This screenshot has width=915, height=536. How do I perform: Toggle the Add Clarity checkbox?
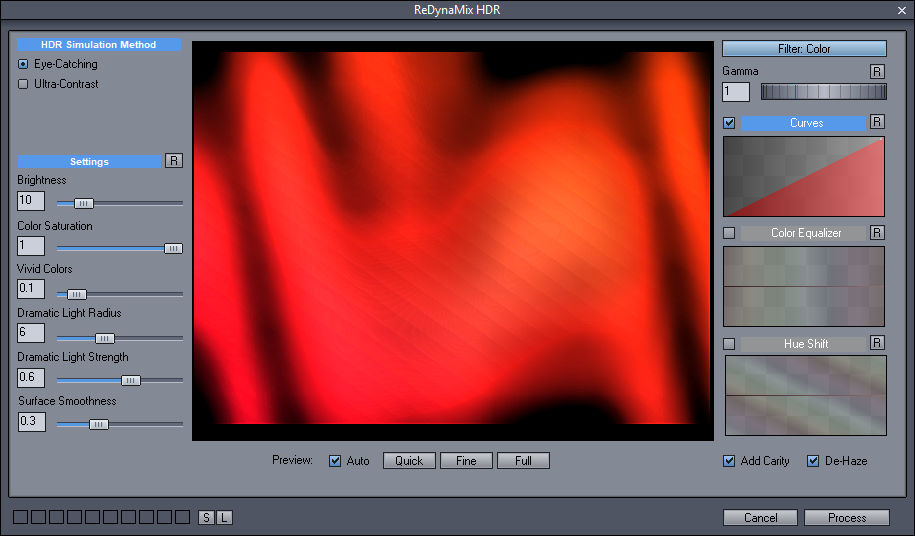pos(729,461)
